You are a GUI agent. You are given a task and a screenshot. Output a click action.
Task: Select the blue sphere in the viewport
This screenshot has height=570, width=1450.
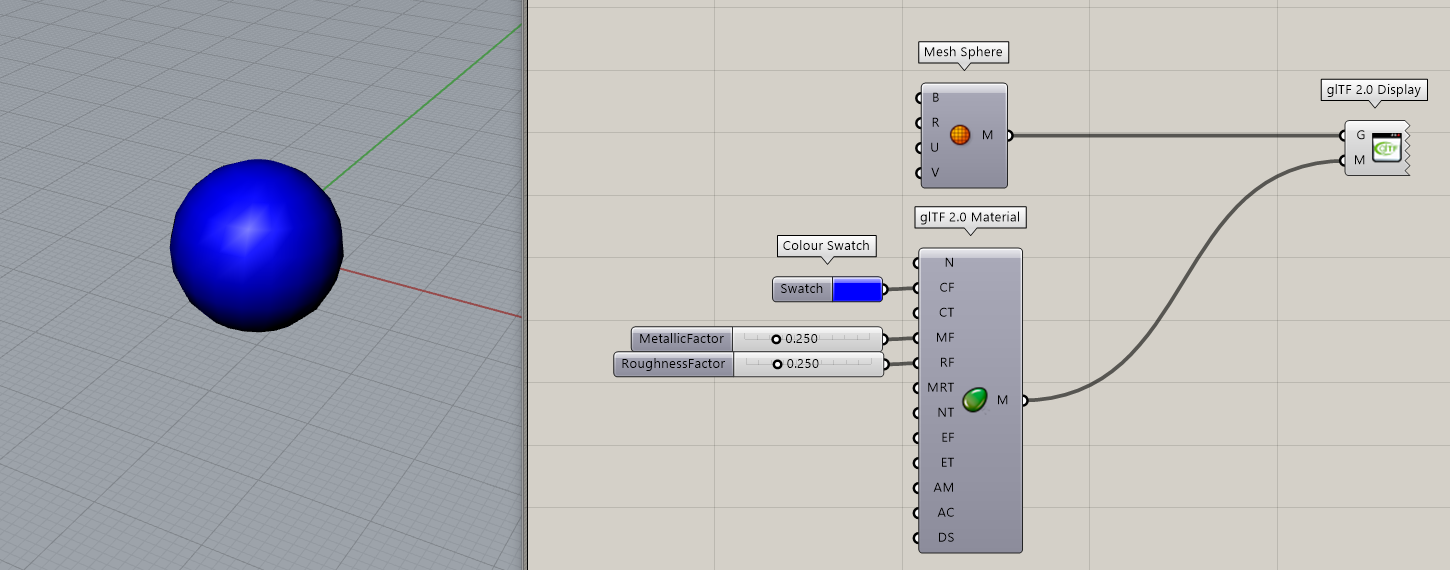pyautogui.click(x=257, y=245)
